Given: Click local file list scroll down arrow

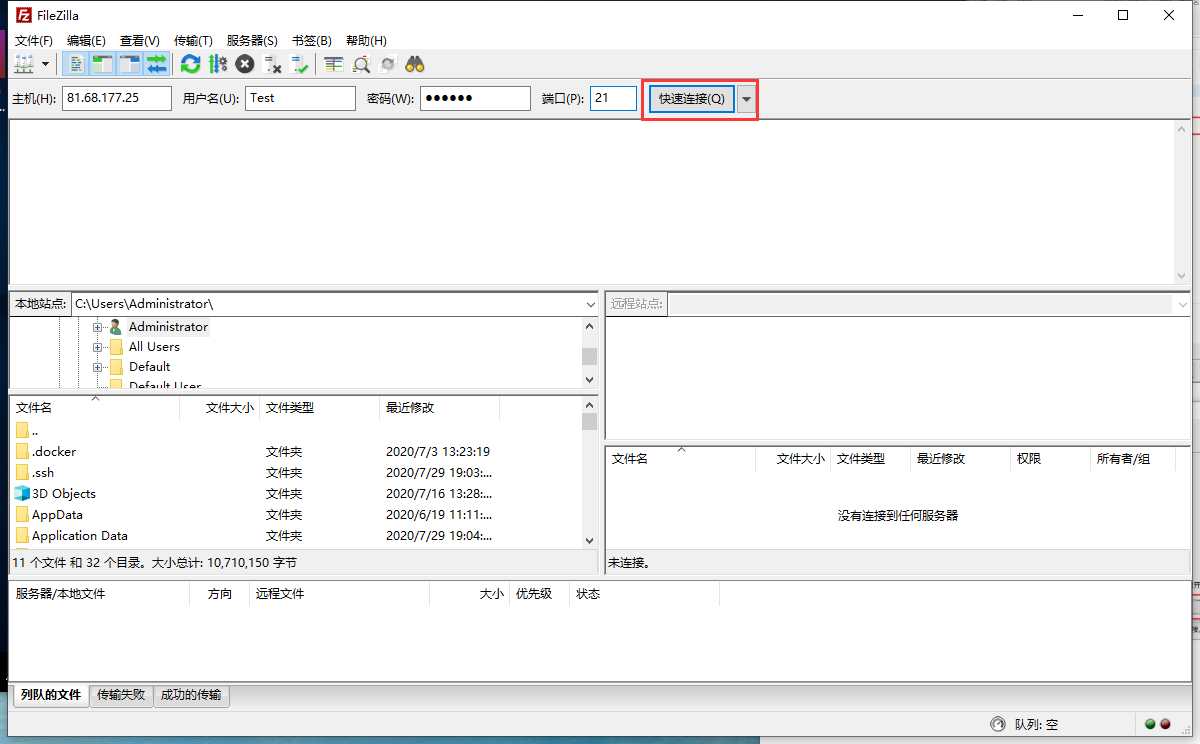Looking at the screenshot, I should [590, 540].
